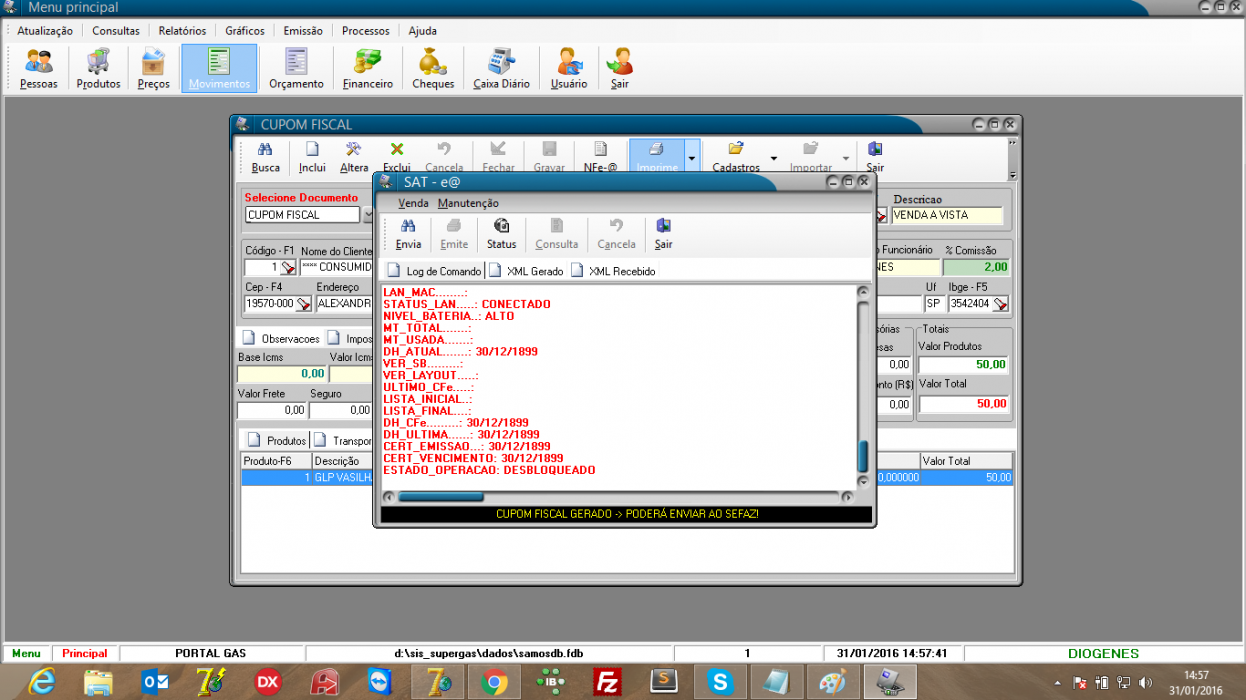Click the Envia icon in SAT window
Screen dimensions: 1246x700
tap(408, 234)
